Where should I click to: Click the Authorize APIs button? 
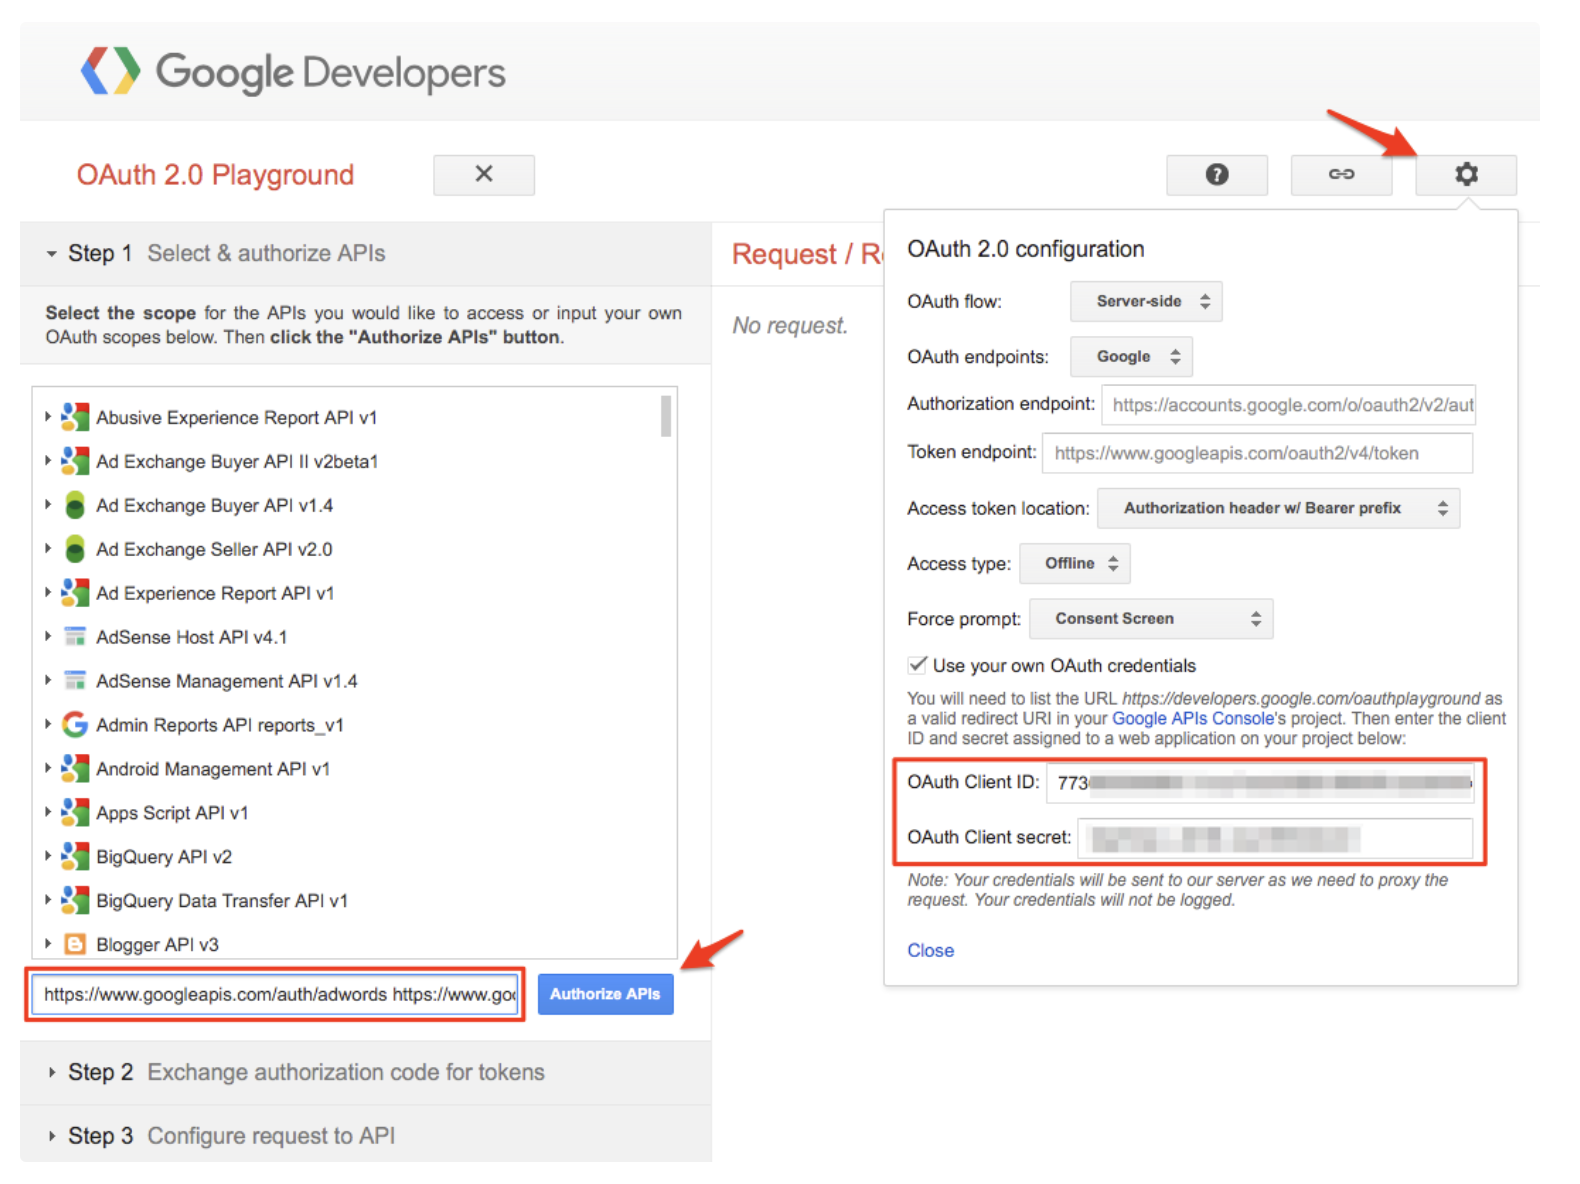tap(605, 994)
